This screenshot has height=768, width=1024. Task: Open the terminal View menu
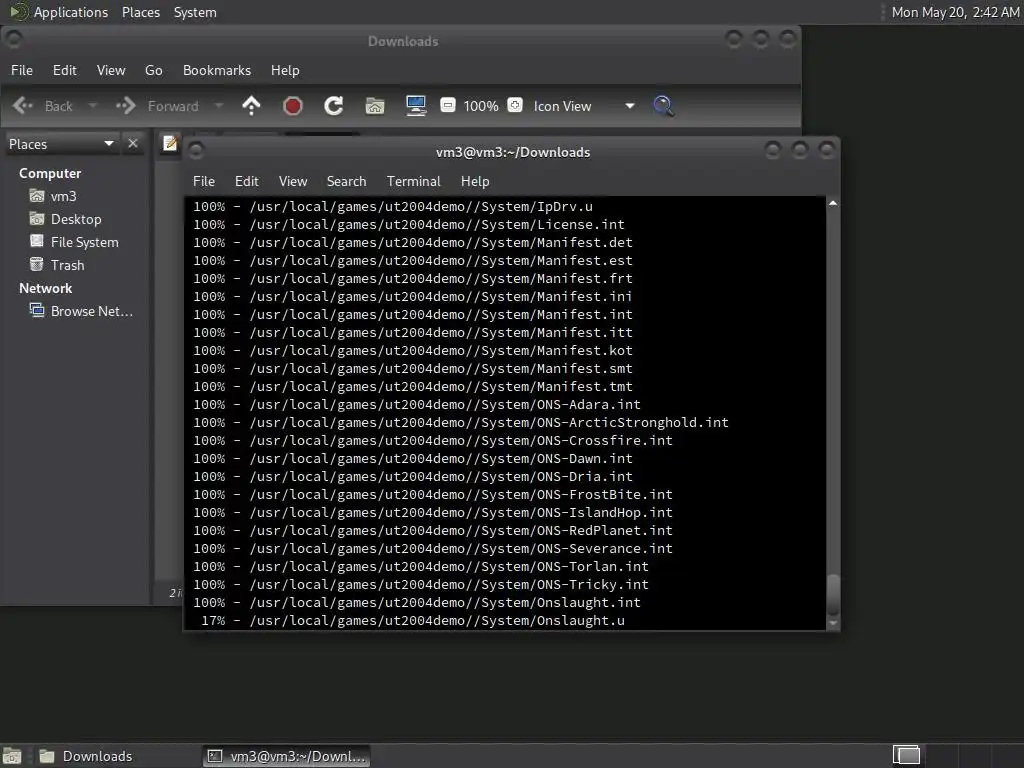[x=293, y=181]
